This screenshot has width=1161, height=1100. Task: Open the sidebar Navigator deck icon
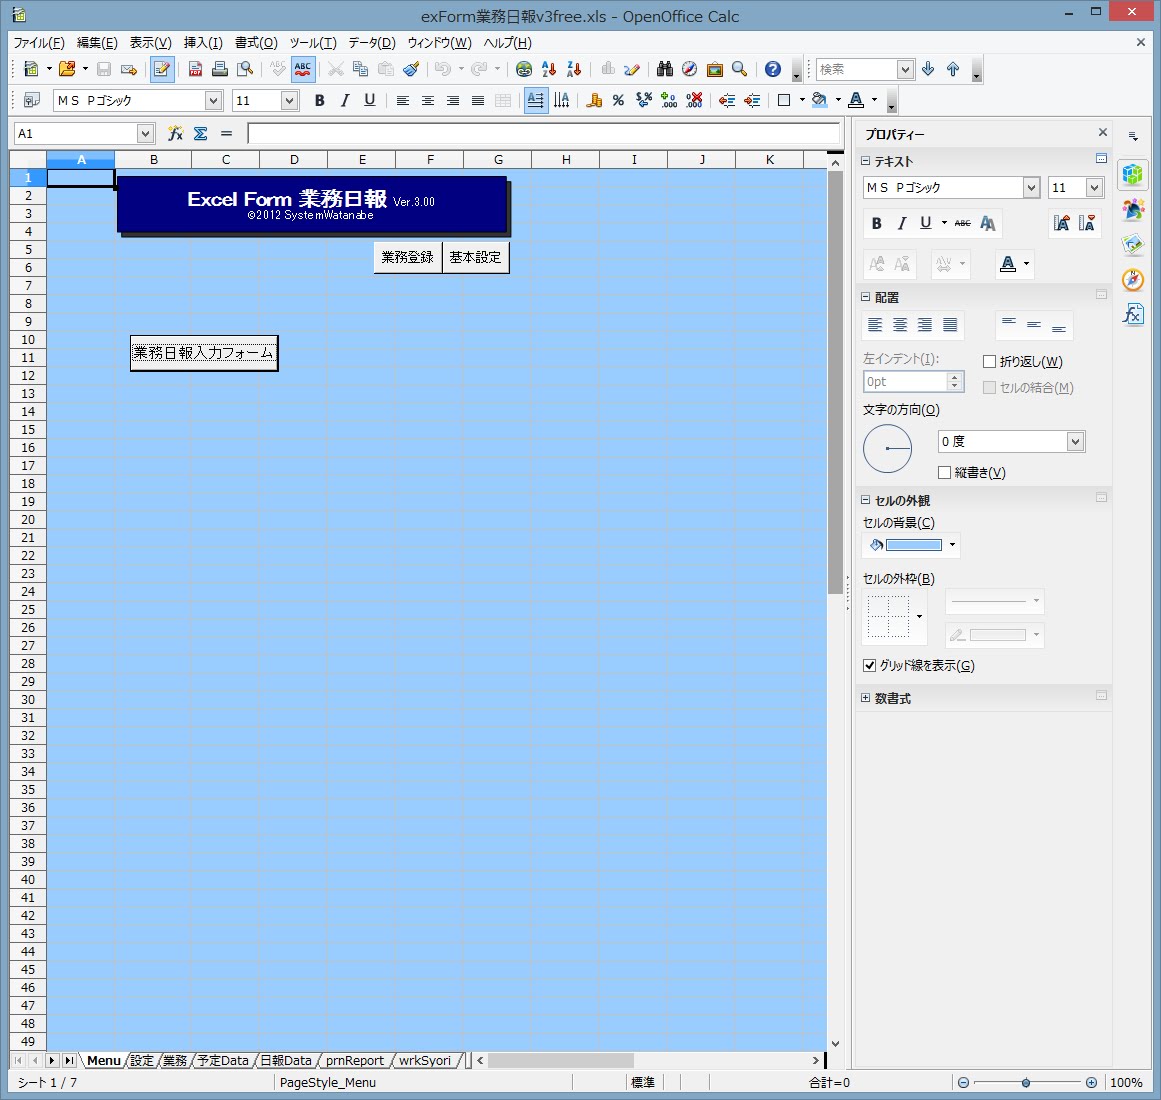pyautogui.click(x=1133, y=280)
